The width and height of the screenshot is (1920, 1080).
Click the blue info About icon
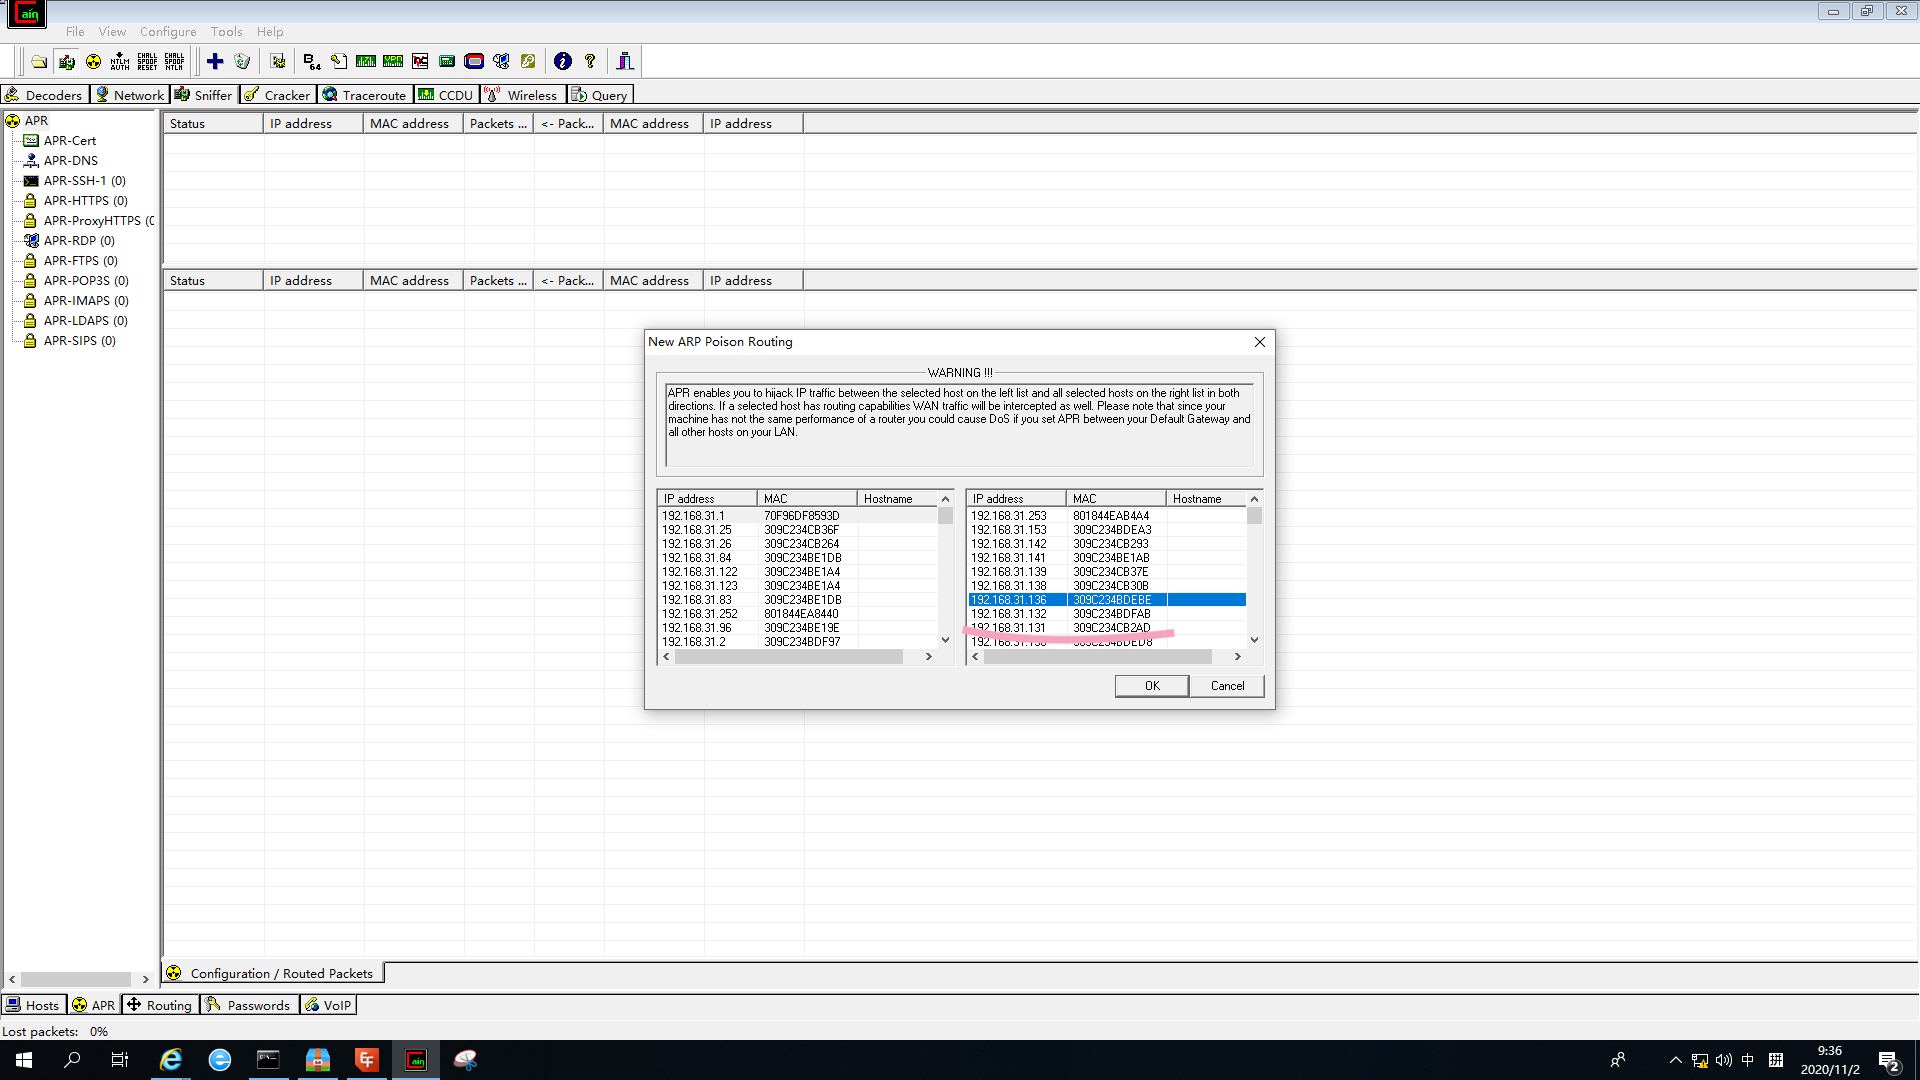point(563,61)
